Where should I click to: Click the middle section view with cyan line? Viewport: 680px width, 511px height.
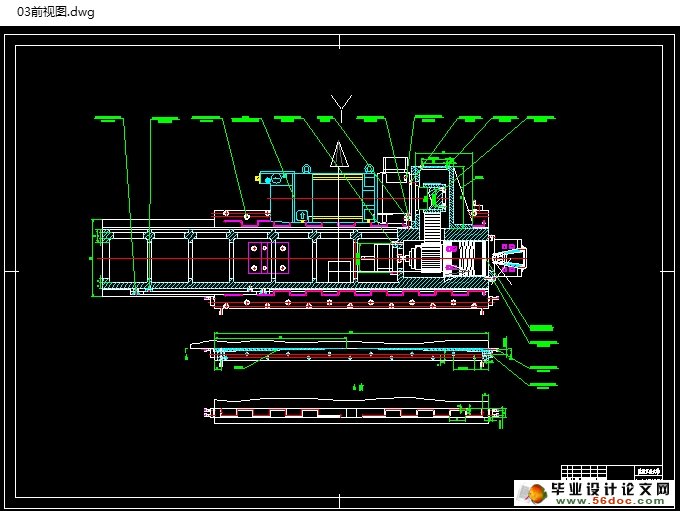click(350, 350)
